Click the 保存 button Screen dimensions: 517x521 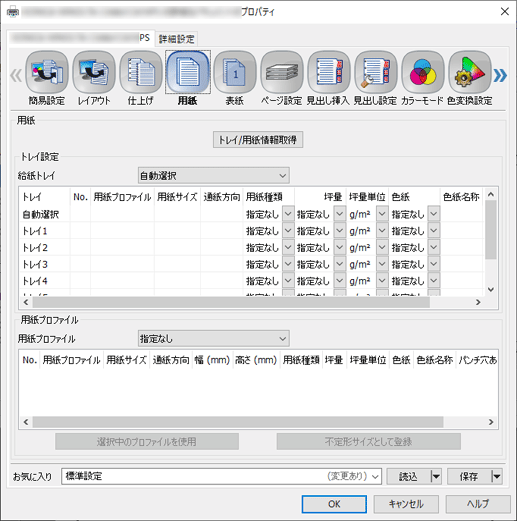tap(469, 477)
